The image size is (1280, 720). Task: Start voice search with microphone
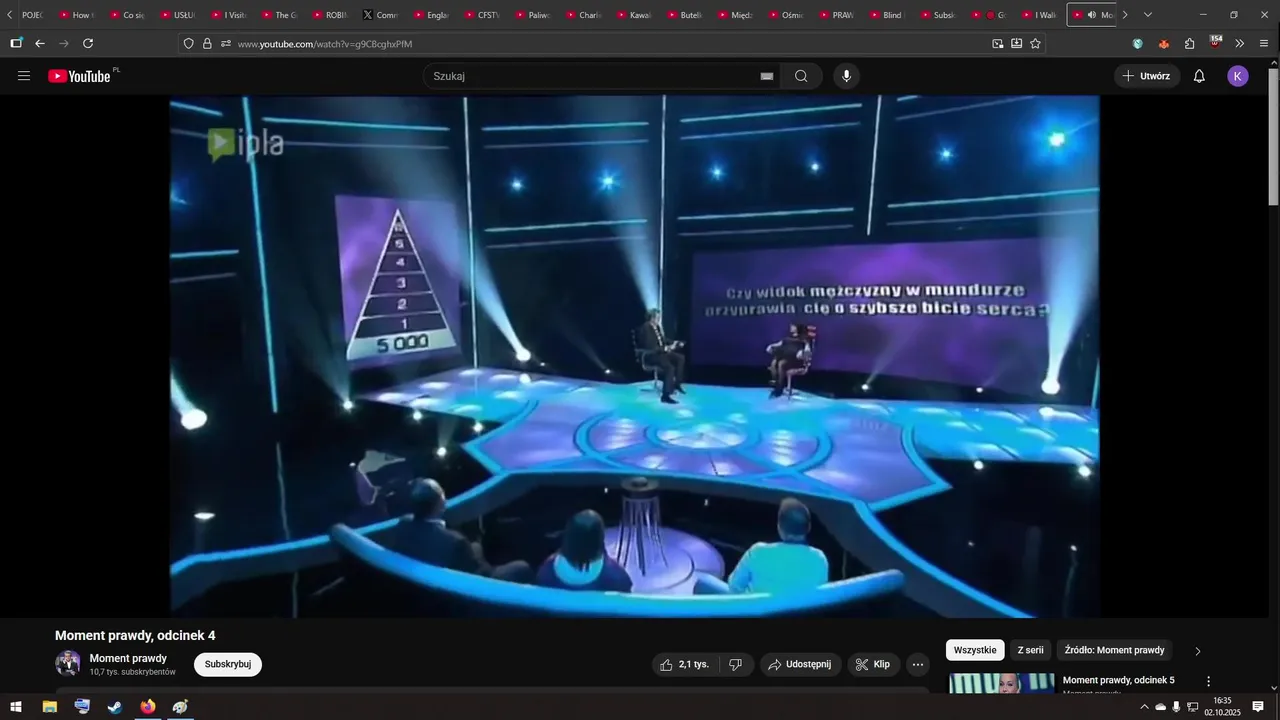click(847, 76)
